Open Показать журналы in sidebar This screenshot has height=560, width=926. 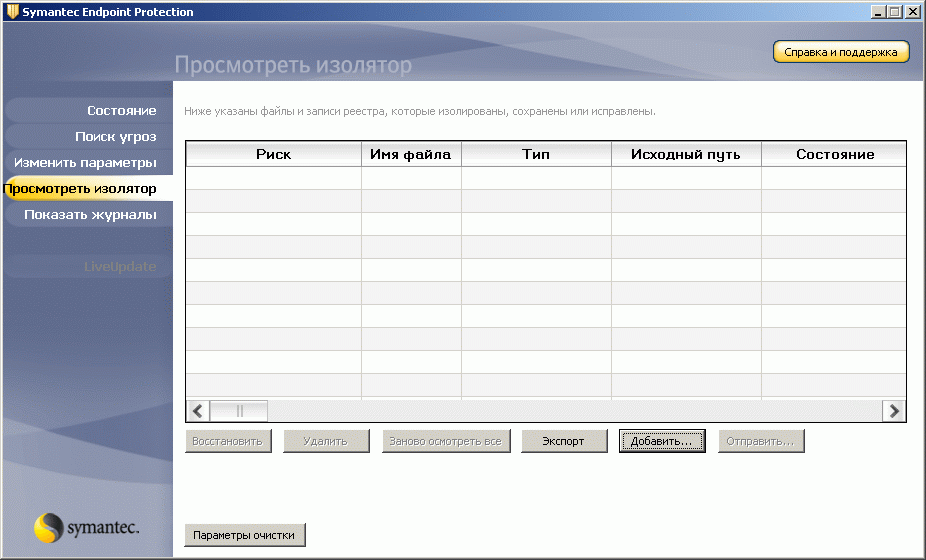(x=89, y=214)
